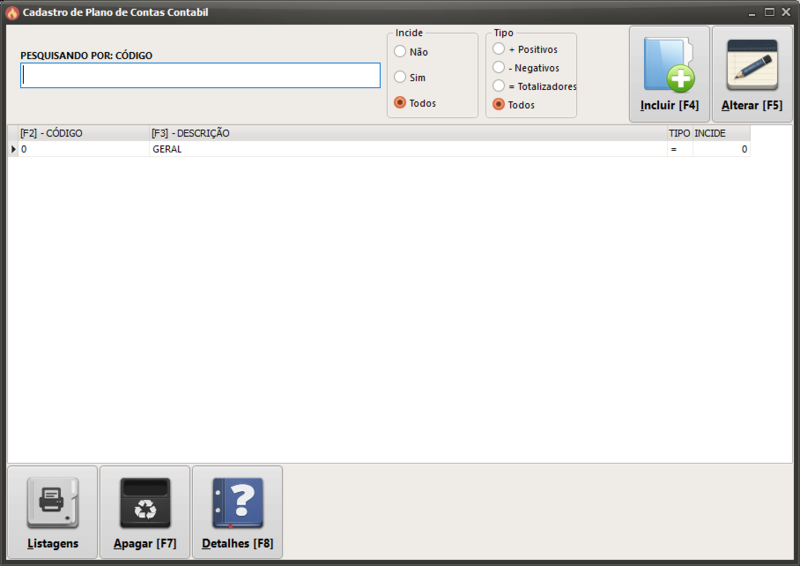Click the flame app icon in title bar

click(x=12, y=12)
